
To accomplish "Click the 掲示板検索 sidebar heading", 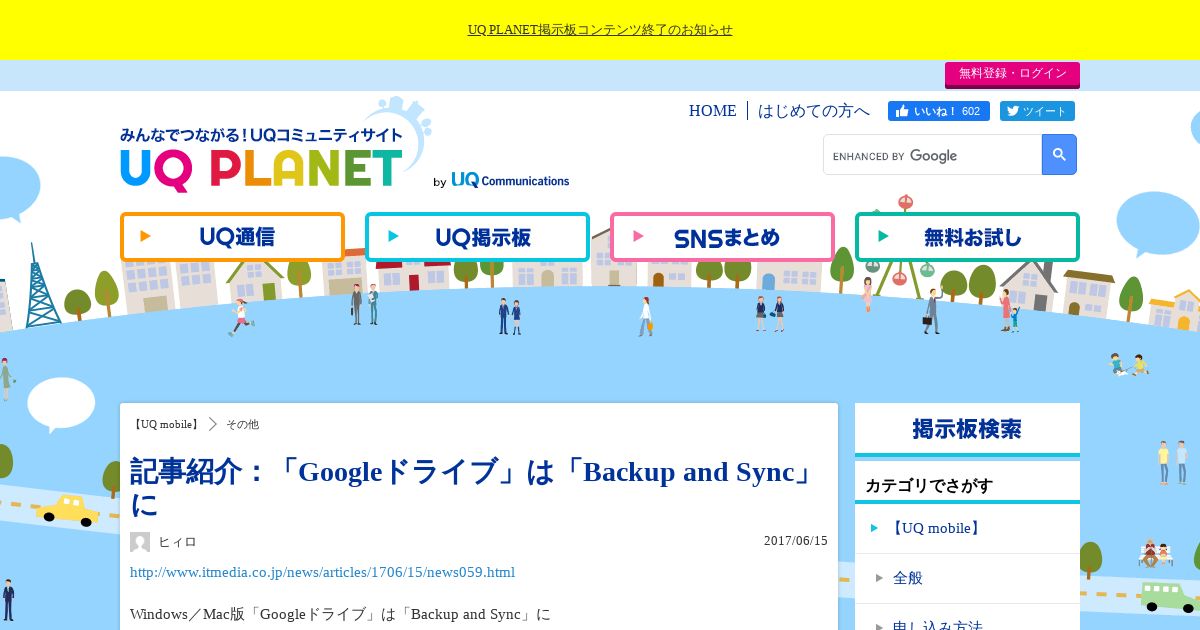I will click(967, 429).
